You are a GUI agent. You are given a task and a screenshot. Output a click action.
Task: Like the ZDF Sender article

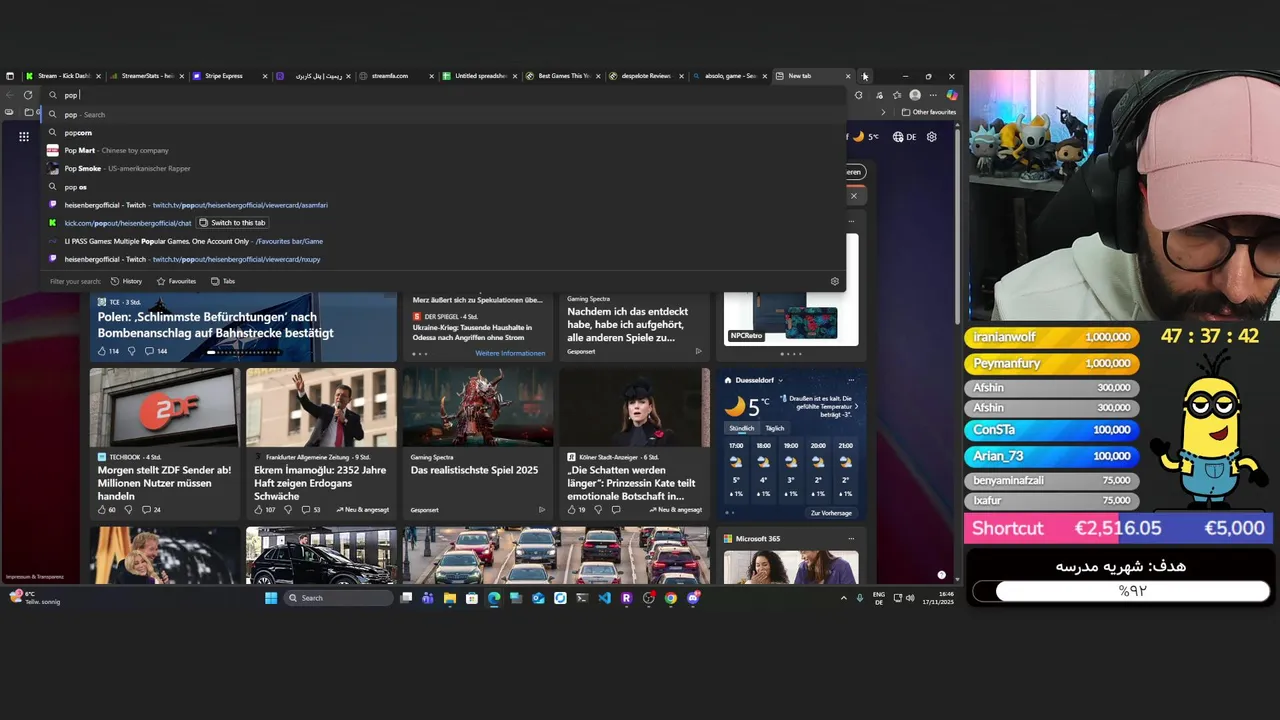coord(106,510)
